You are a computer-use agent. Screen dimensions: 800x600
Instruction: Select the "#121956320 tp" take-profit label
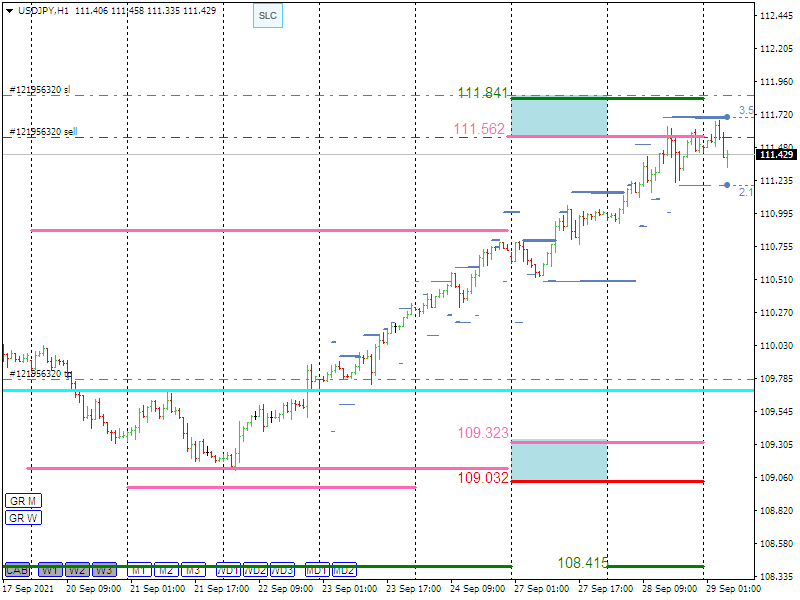tap(41, 374)
